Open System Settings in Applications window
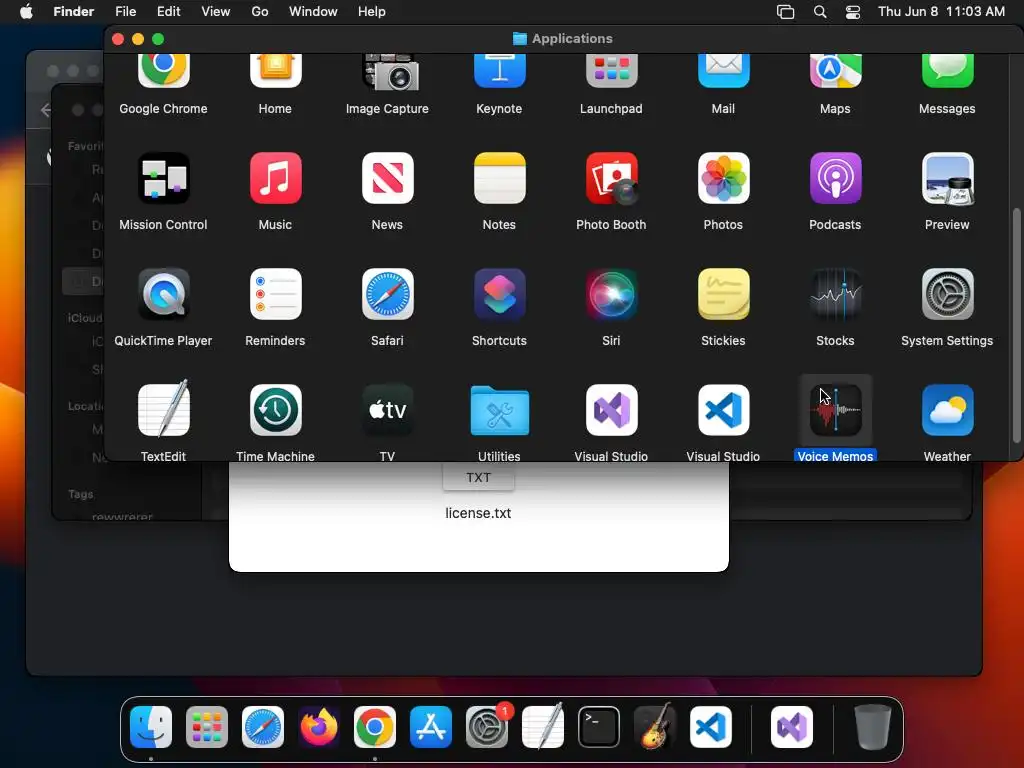 947,294
